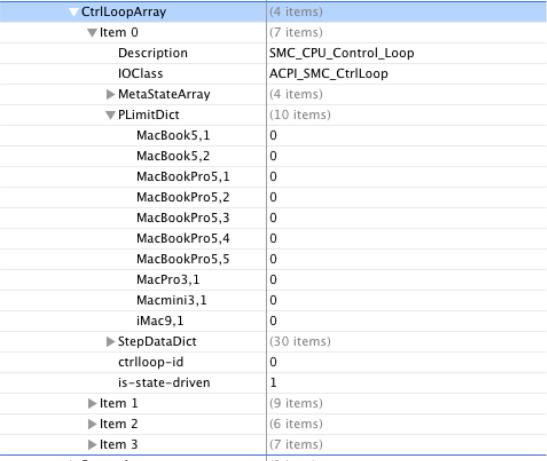Select the iMac9,1 key
The height and width of the screenshot is (461, 547).
pyautogui.click(x=160, y=321)
